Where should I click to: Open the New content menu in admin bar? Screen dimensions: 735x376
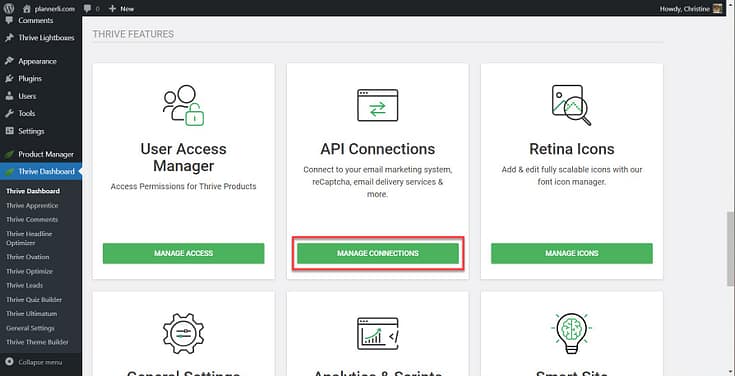(121, 8)
